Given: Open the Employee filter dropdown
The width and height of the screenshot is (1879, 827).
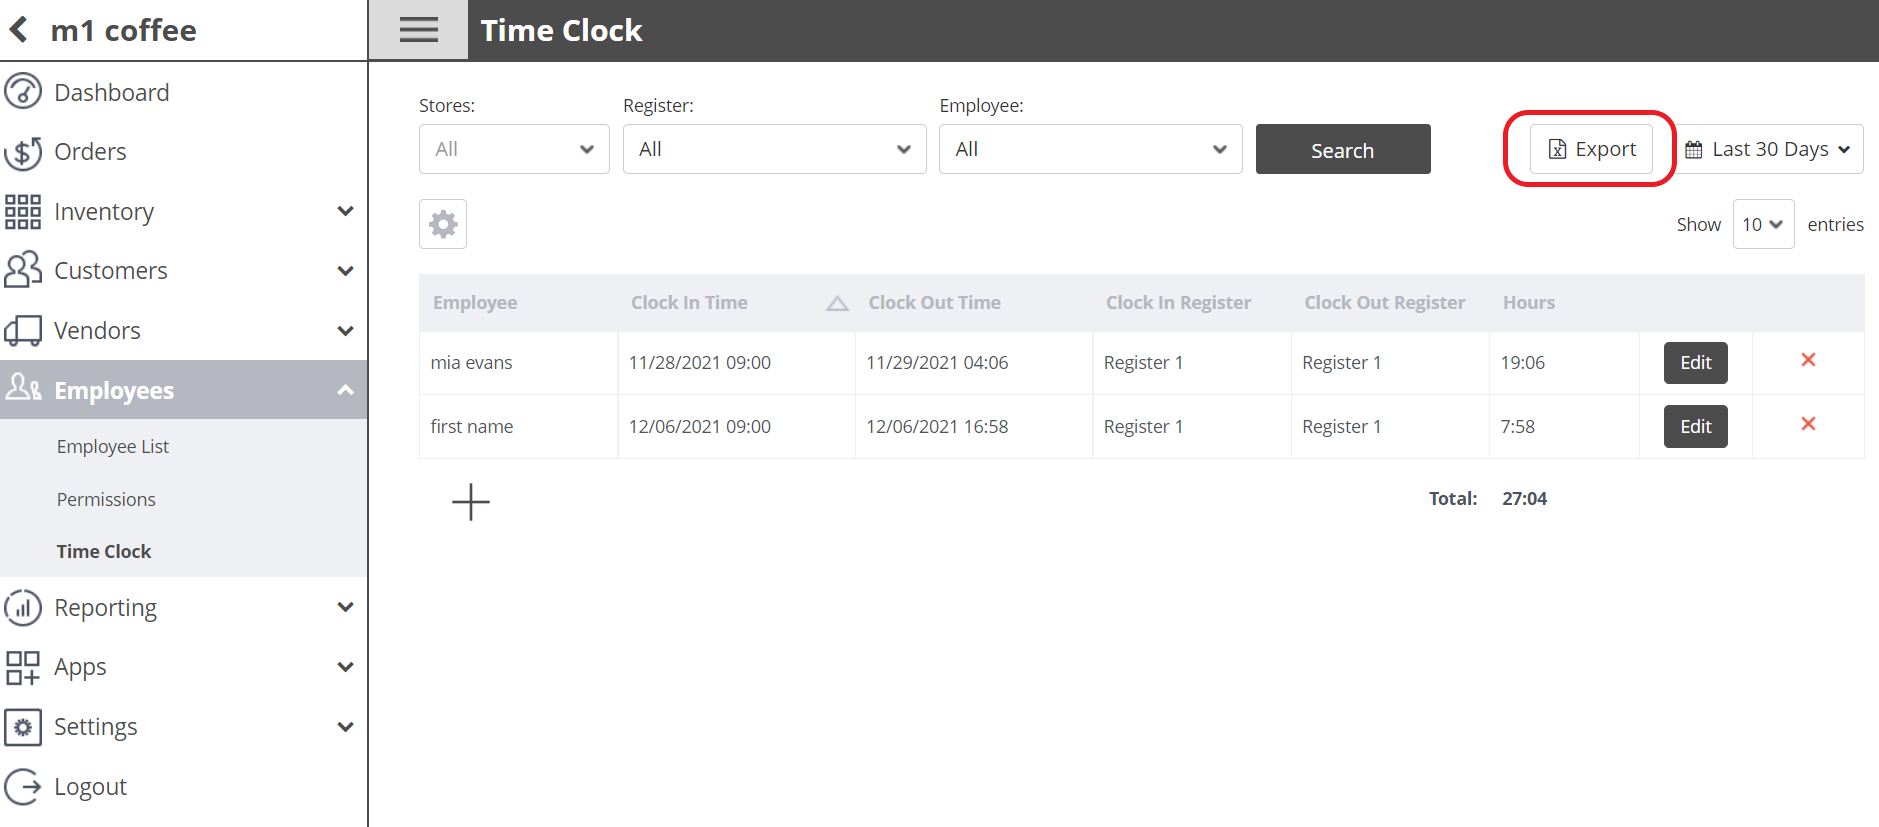Looking at the screenshot, I should [1090, 149].
